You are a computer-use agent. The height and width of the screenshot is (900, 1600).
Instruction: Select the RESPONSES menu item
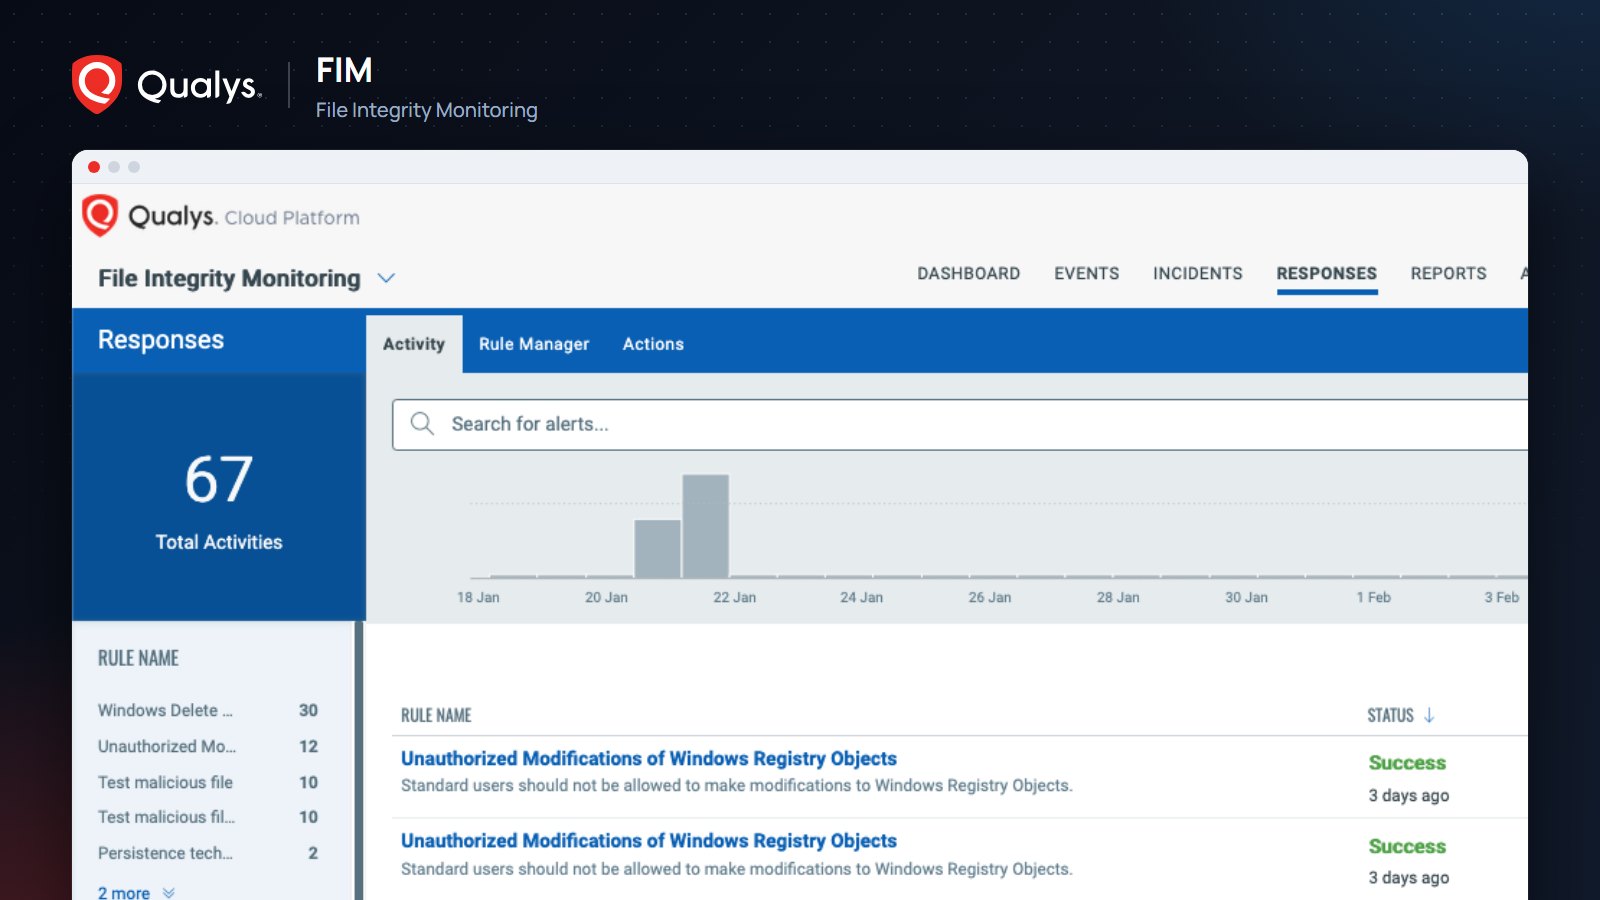[1326, 273]
